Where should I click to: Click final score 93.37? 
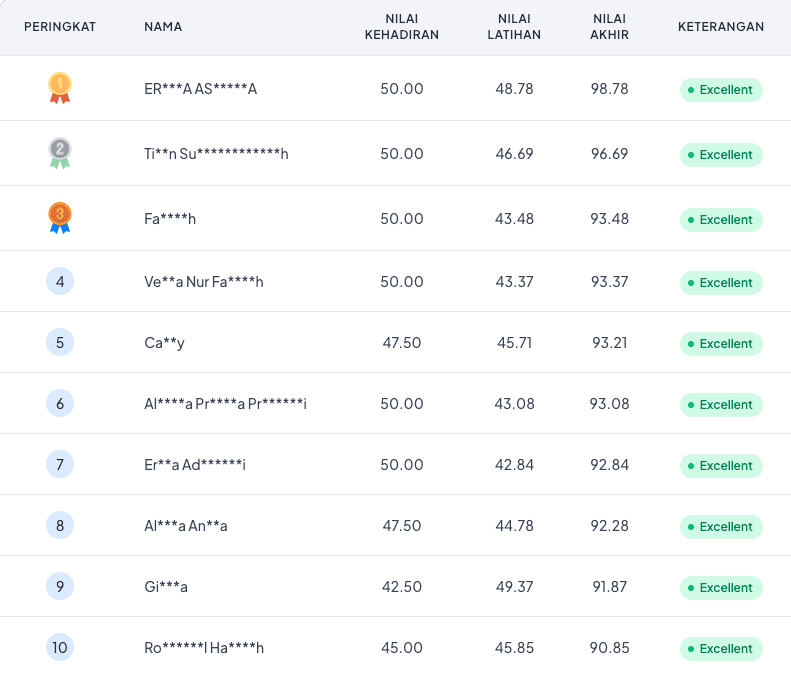click(609, 281)
